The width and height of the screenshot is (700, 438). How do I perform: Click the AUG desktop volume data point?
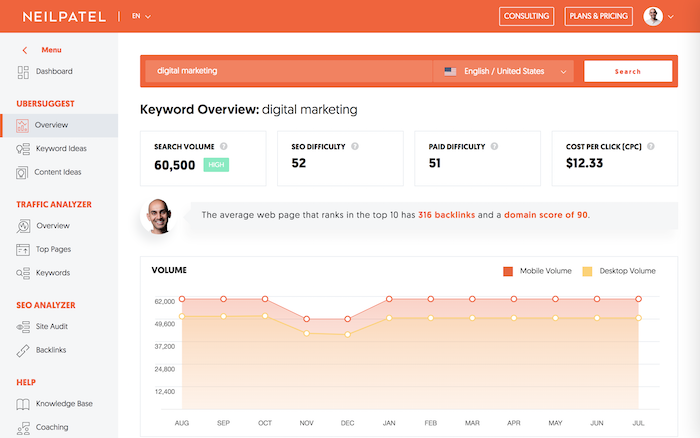[182, 317]
